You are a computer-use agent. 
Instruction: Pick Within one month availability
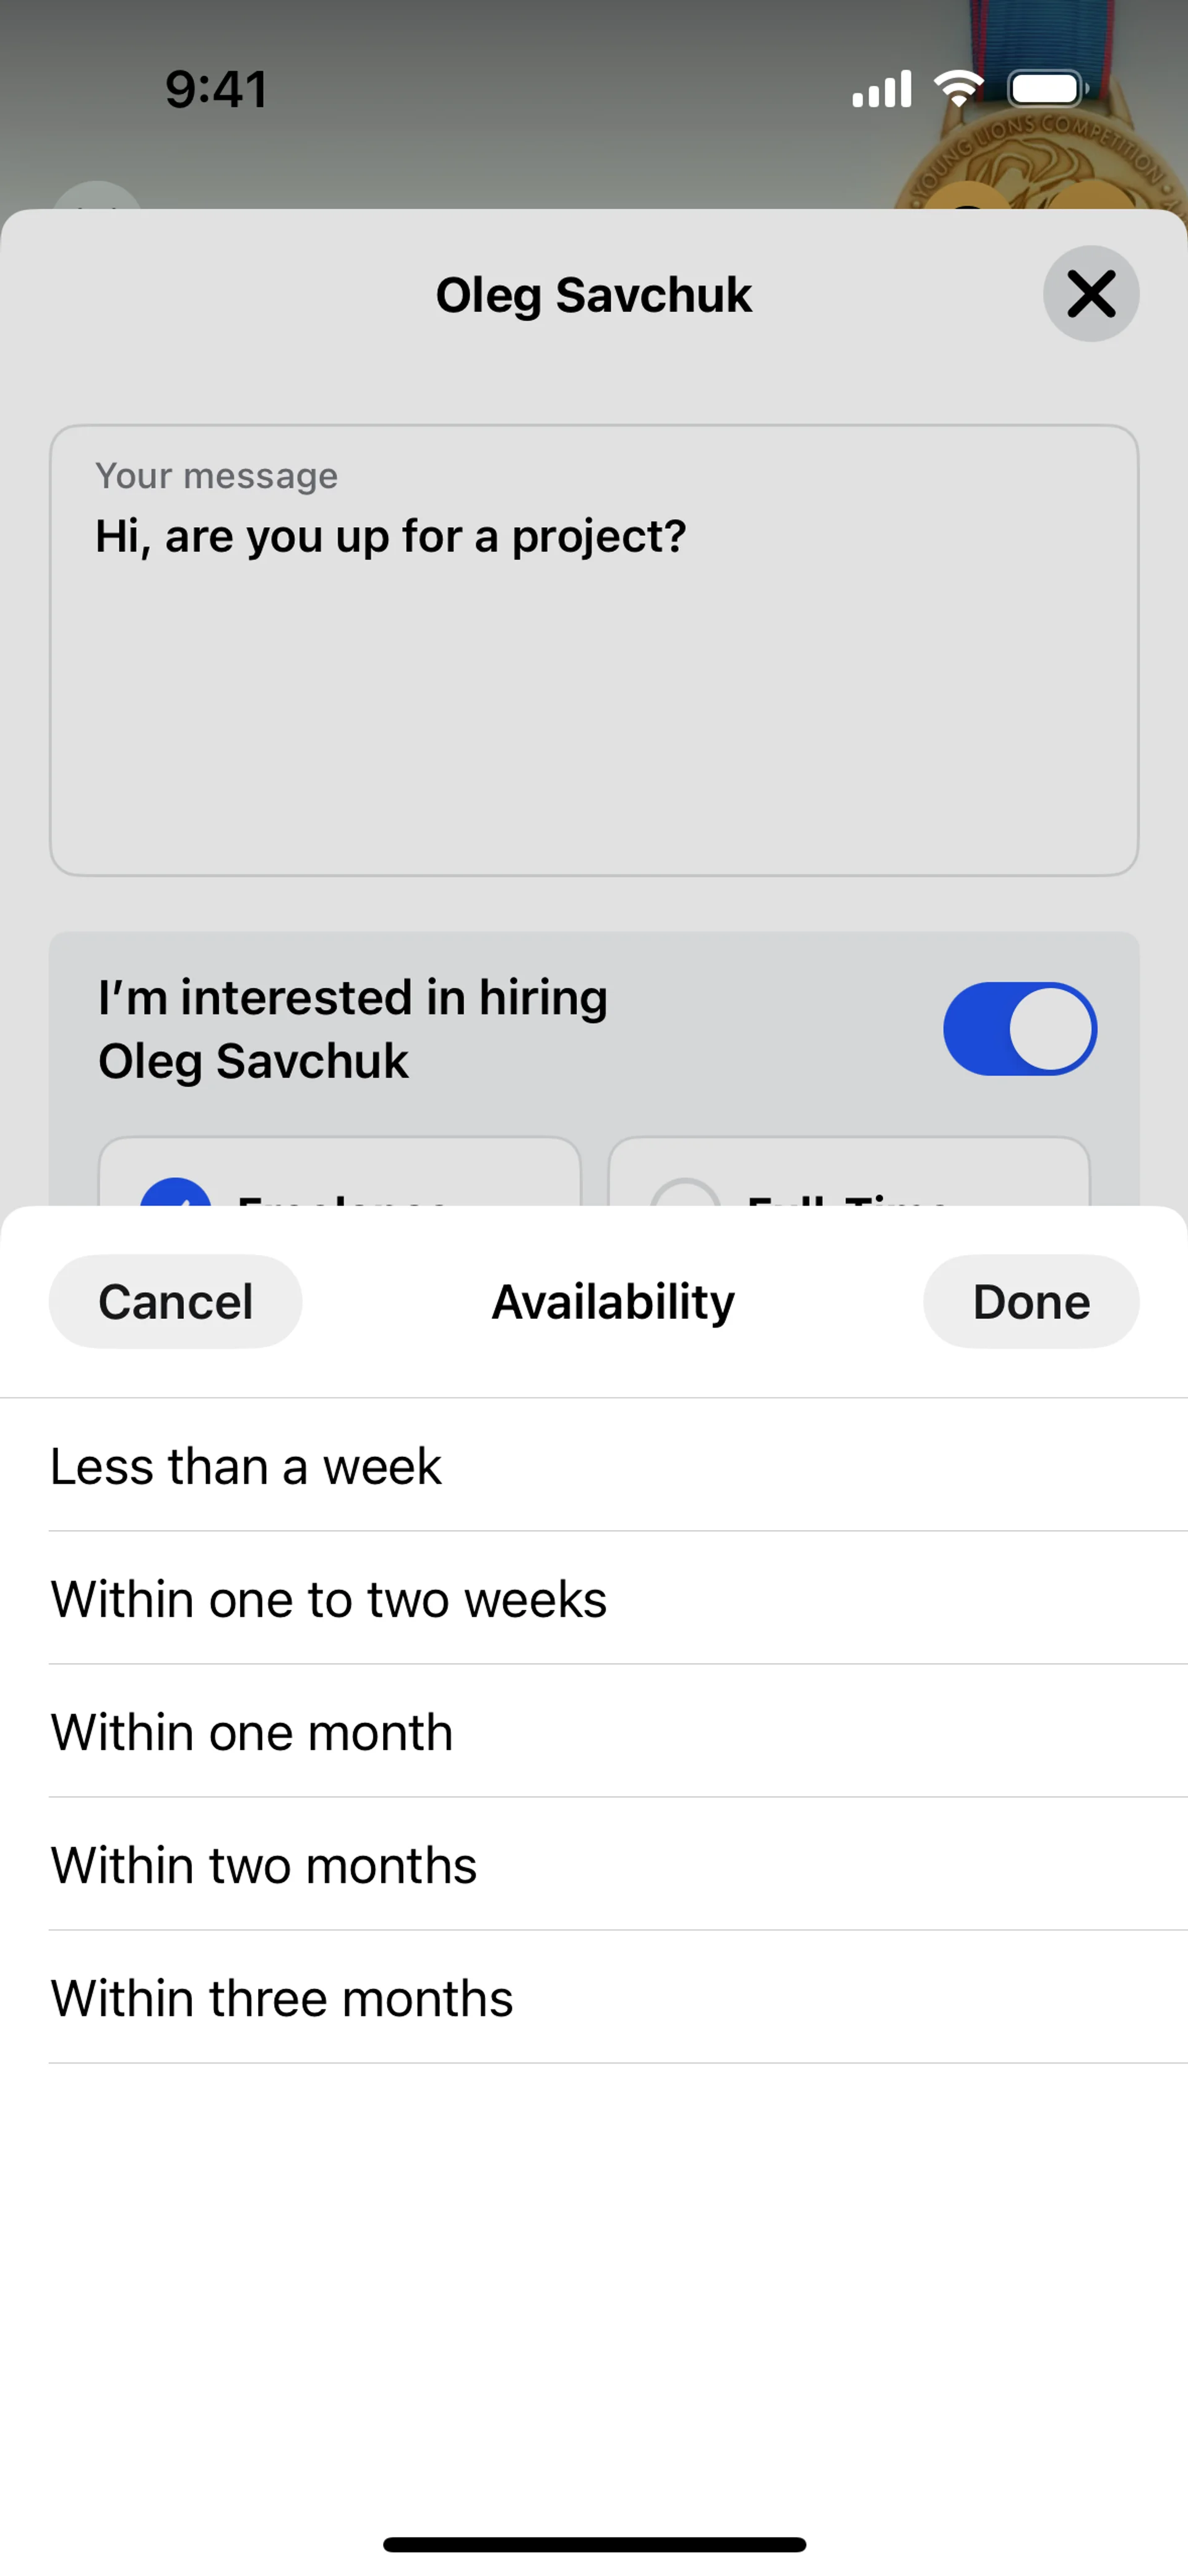252,1732
